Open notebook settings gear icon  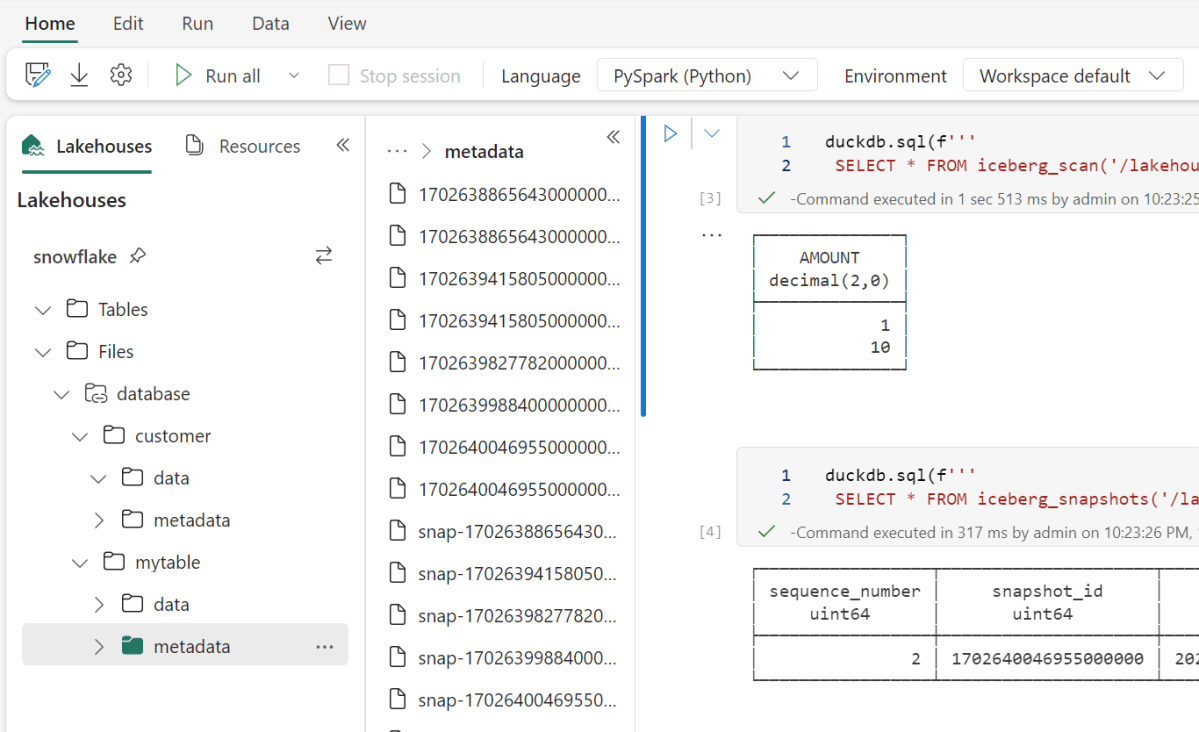coord(121,75)
